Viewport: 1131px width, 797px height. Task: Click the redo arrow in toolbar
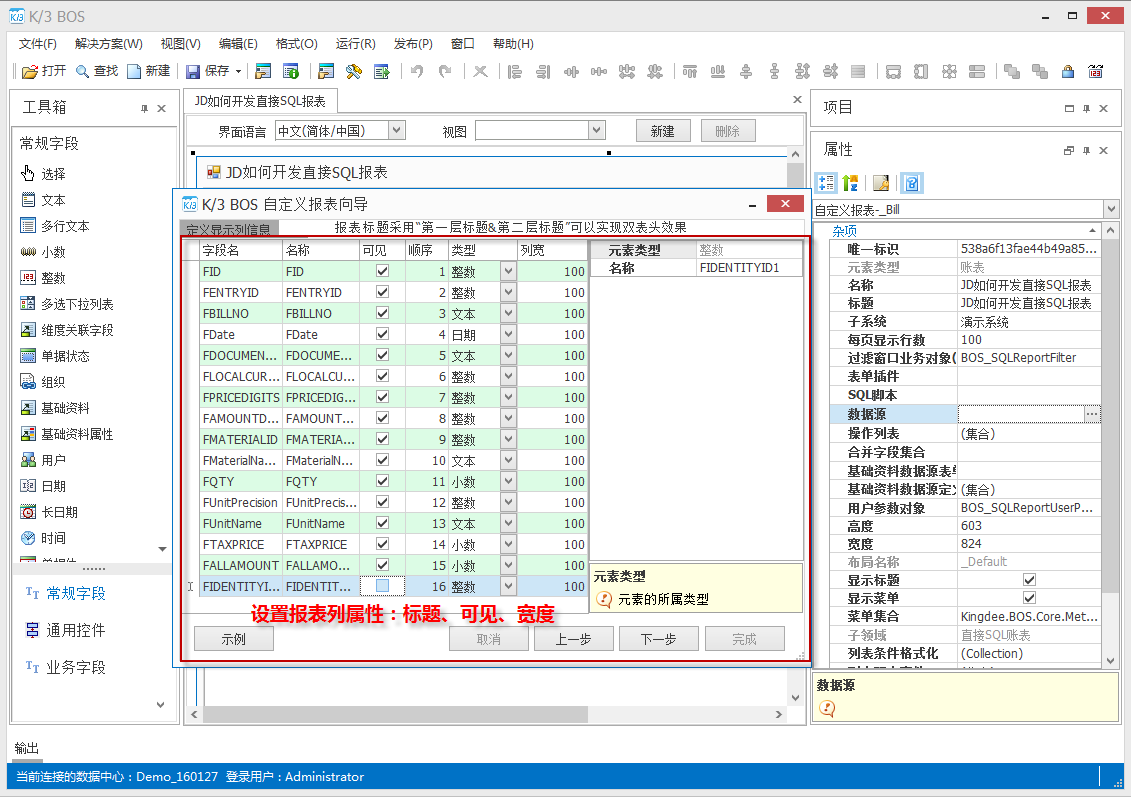(445, 71)
